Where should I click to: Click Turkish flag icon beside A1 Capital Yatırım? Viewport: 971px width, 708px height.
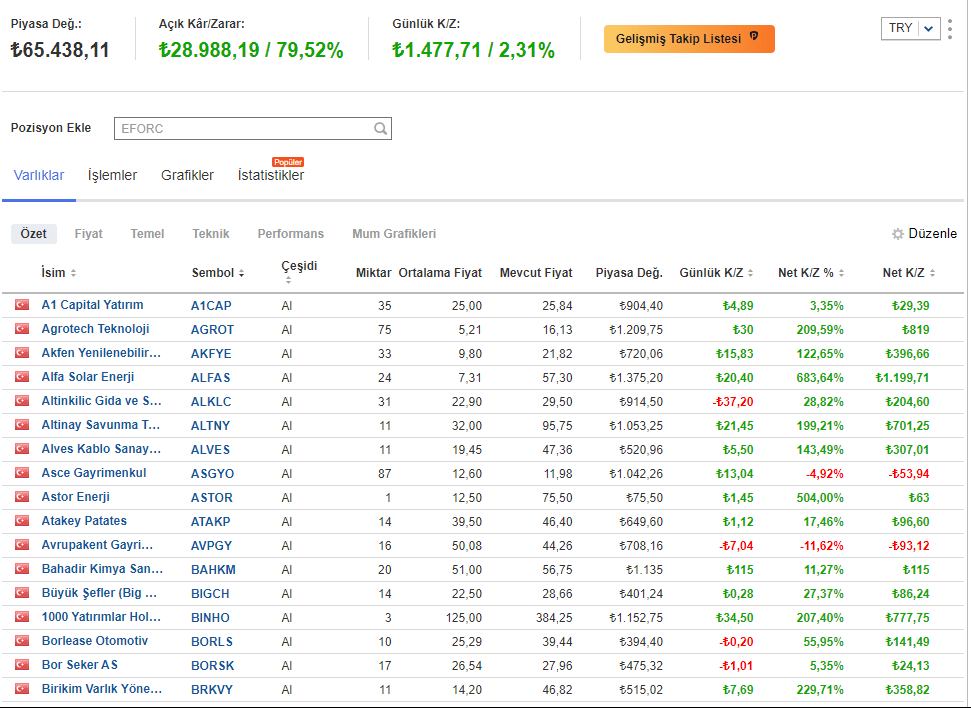pyautogui.click(x=21, y=305)
